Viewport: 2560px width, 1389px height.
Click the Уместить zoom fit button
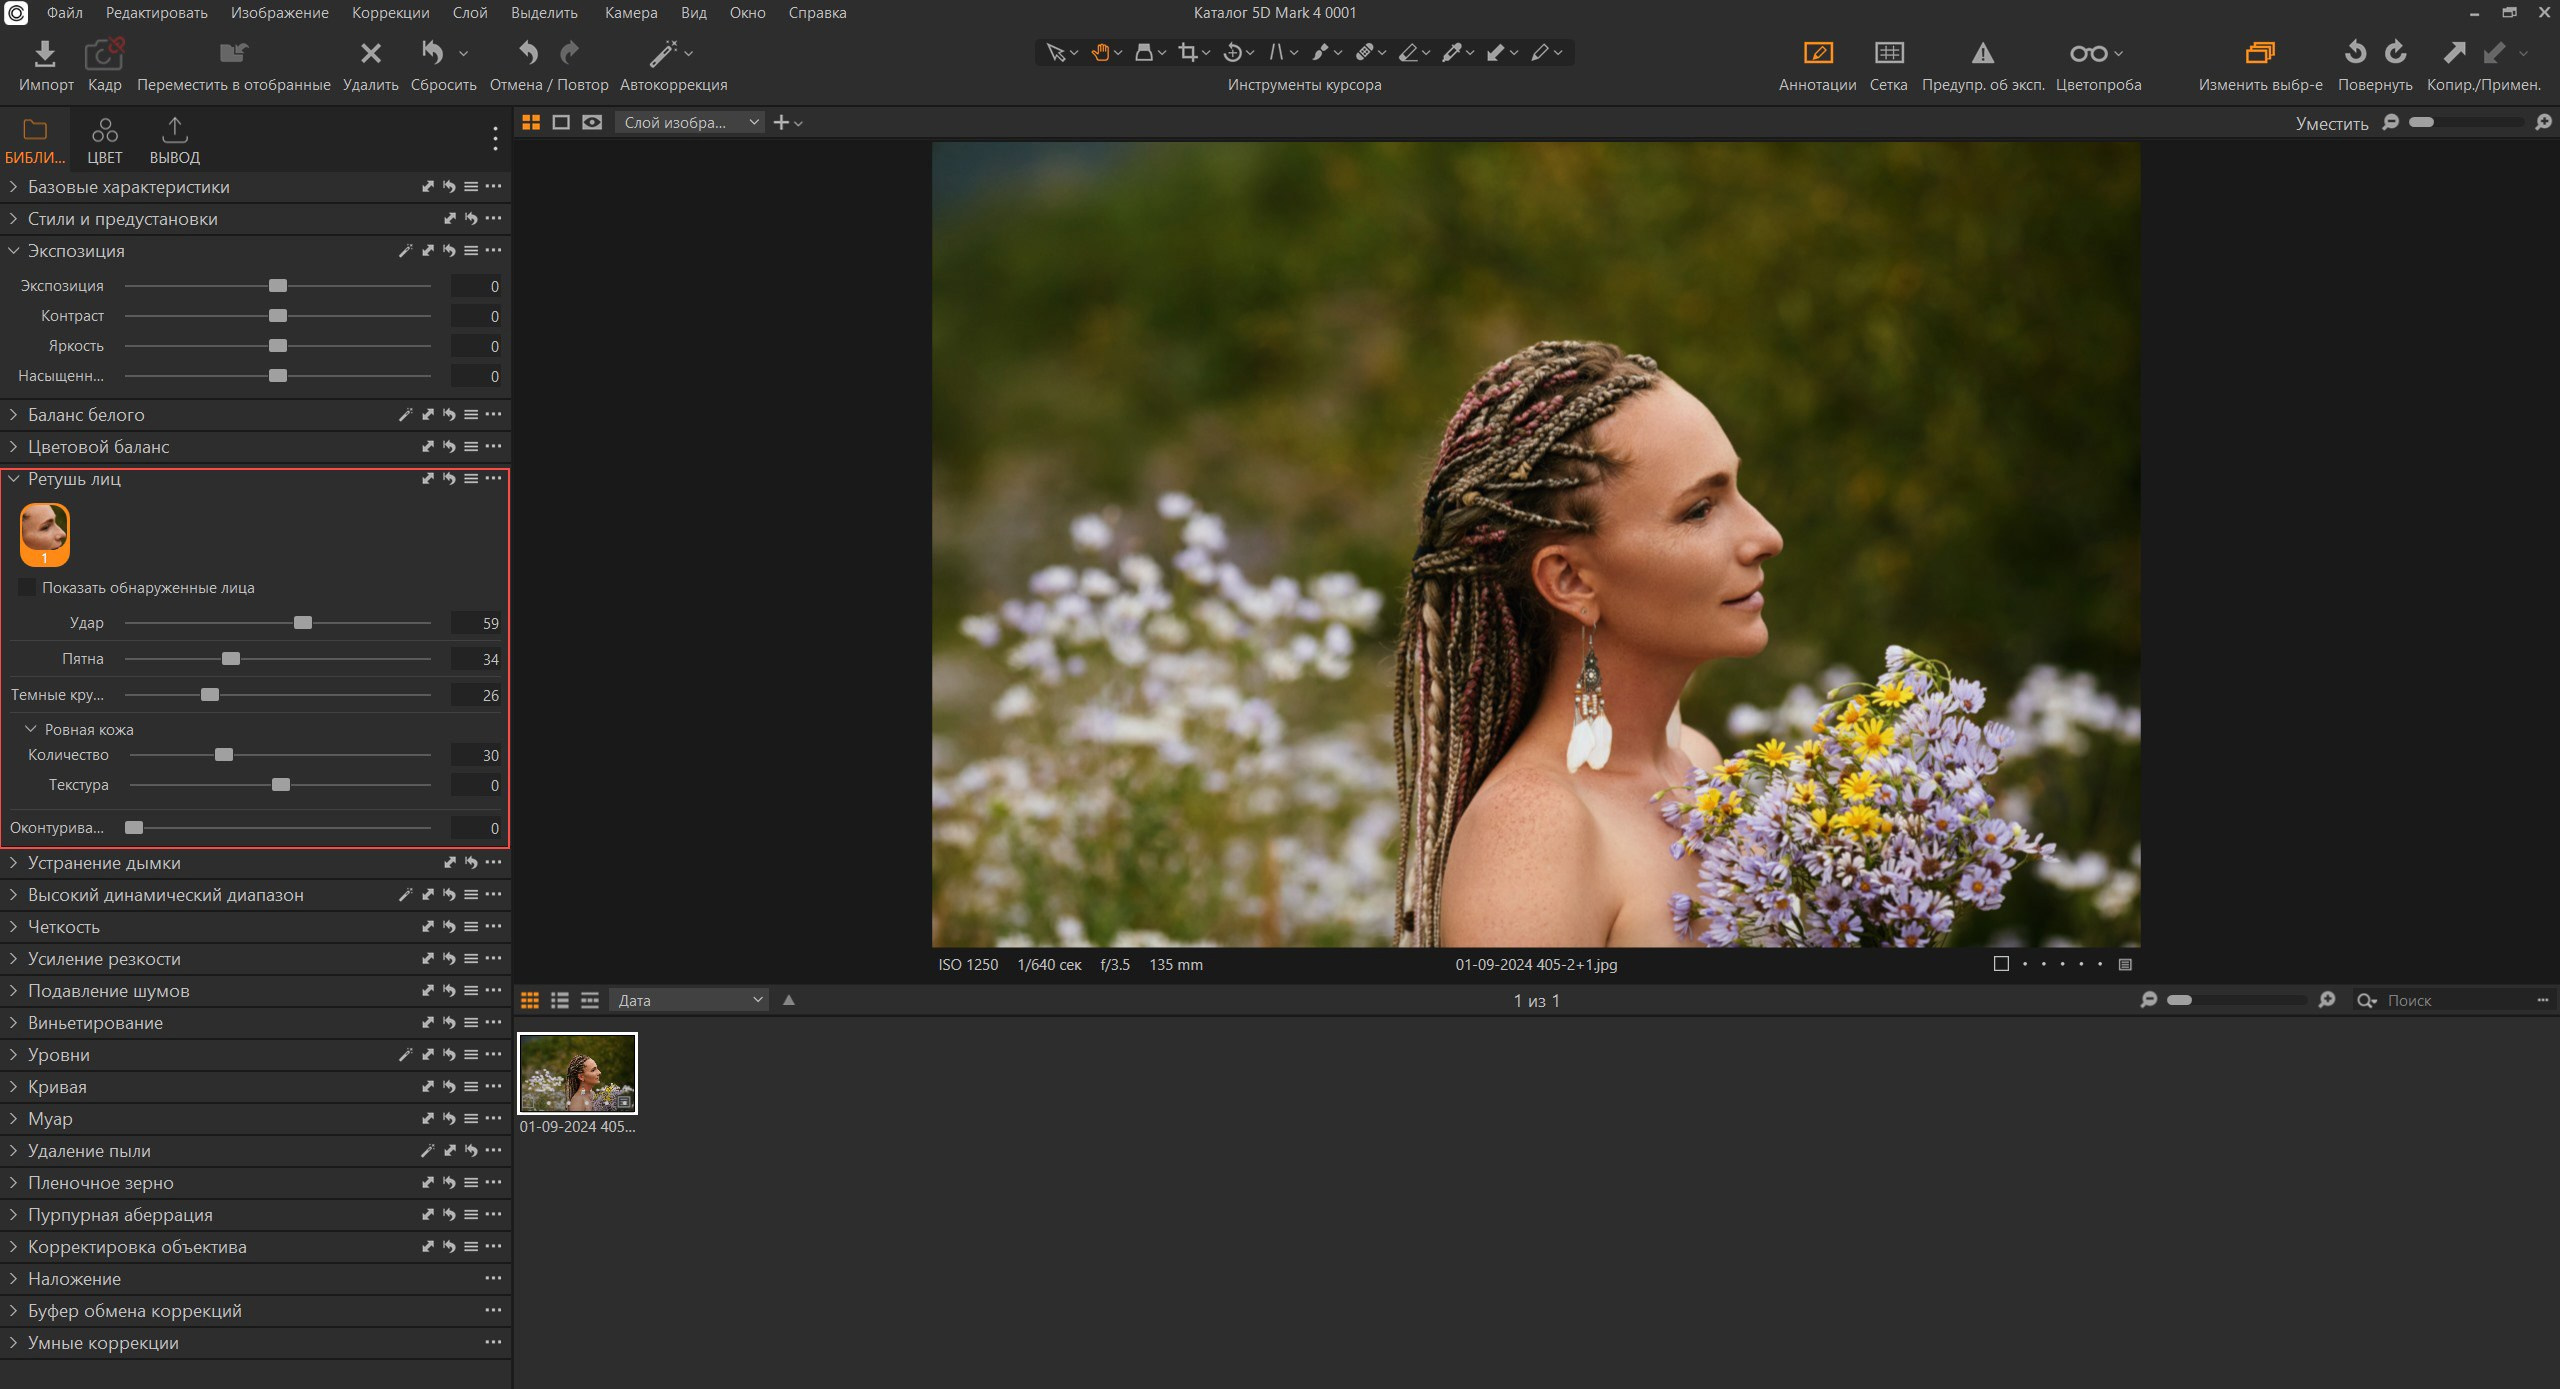coord(2331,124)
